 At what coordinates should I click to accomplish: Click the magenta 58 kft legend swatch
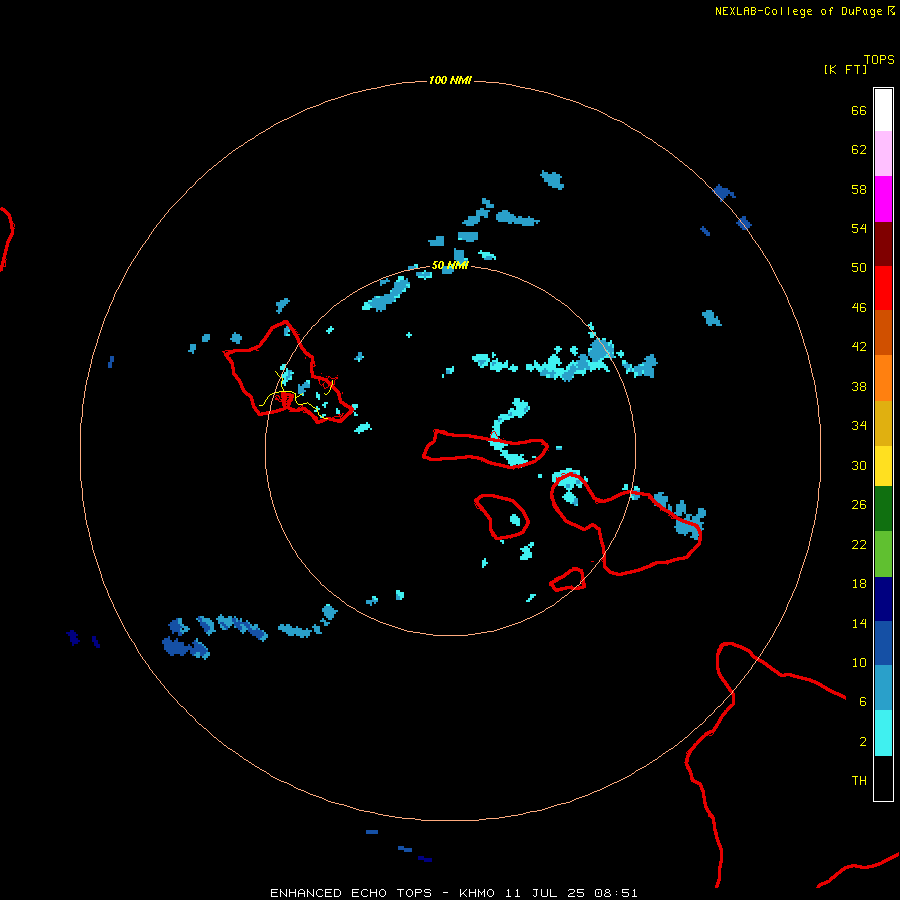click(883, 199)
